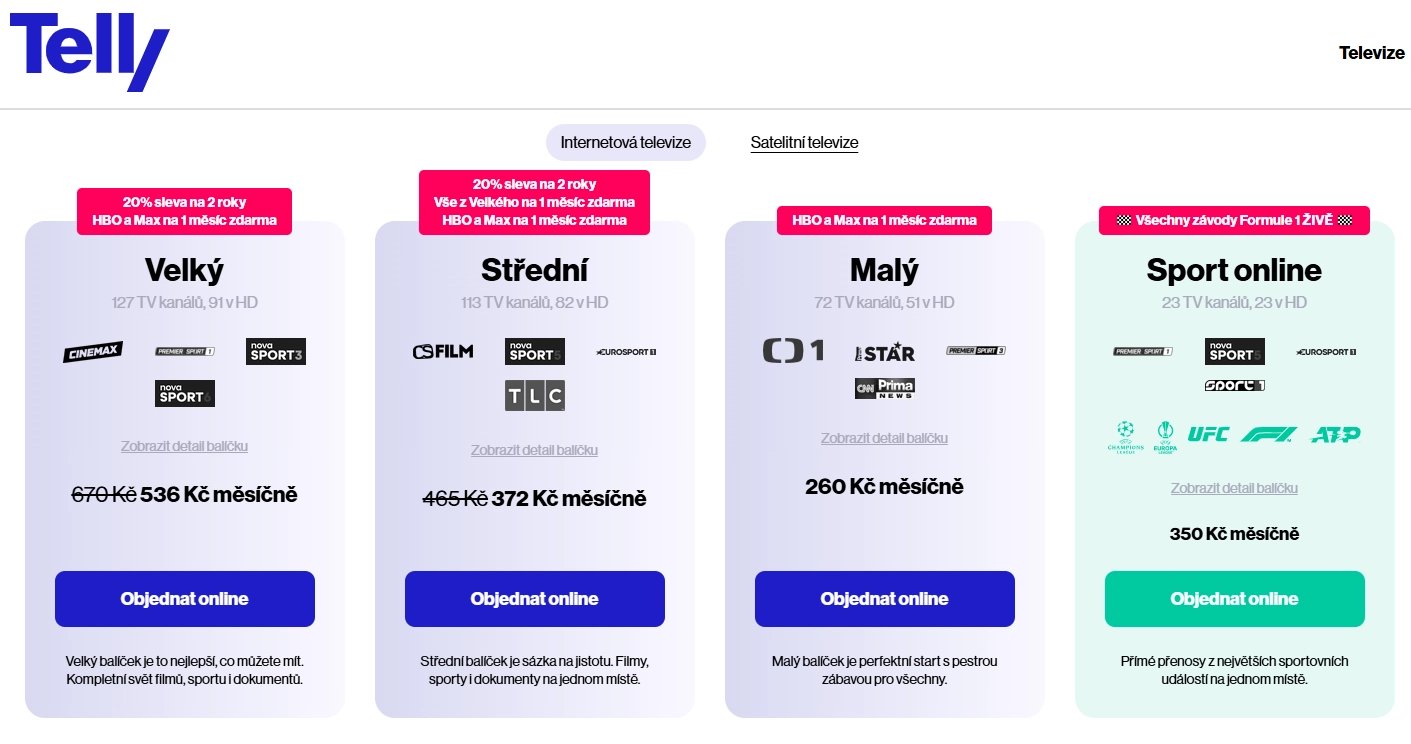Switch to Satelitní televize view
Viewport: 1411px width, 744px height.
click(x=804, y=143)
